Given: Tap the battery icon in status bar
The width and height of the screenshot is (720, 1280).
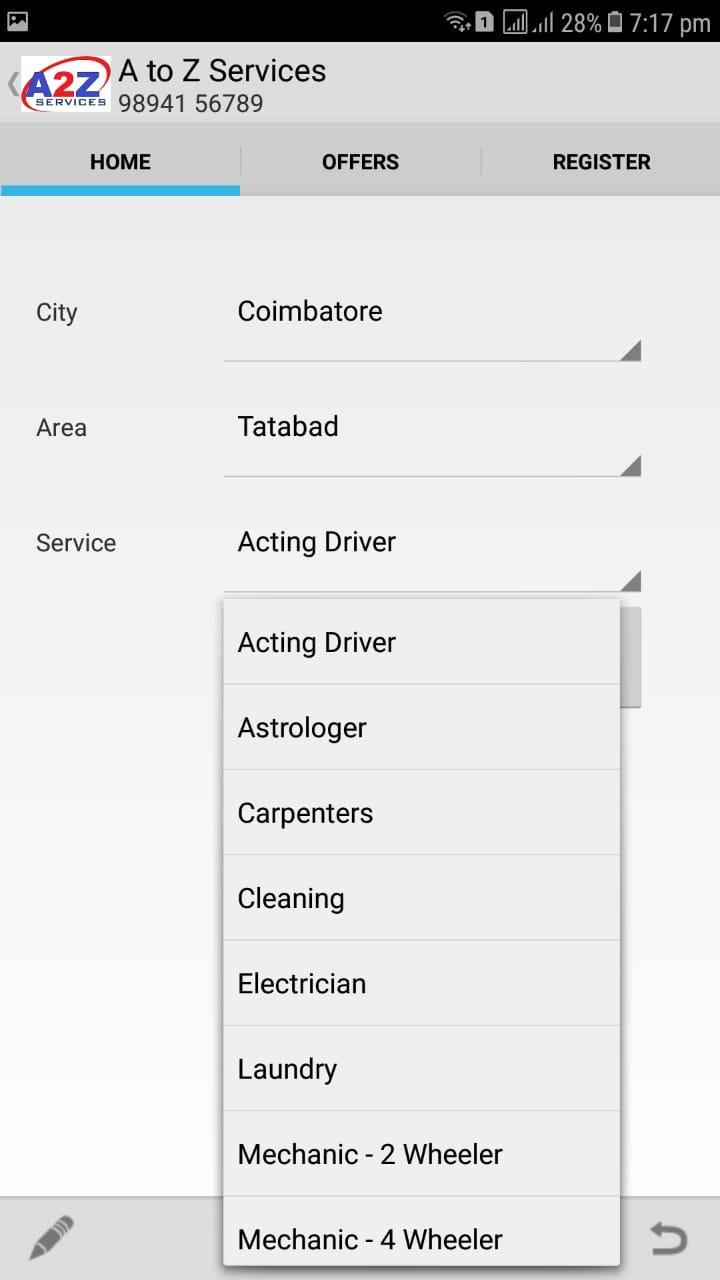Looking at the screenshot, I should [x=615, y=22].
